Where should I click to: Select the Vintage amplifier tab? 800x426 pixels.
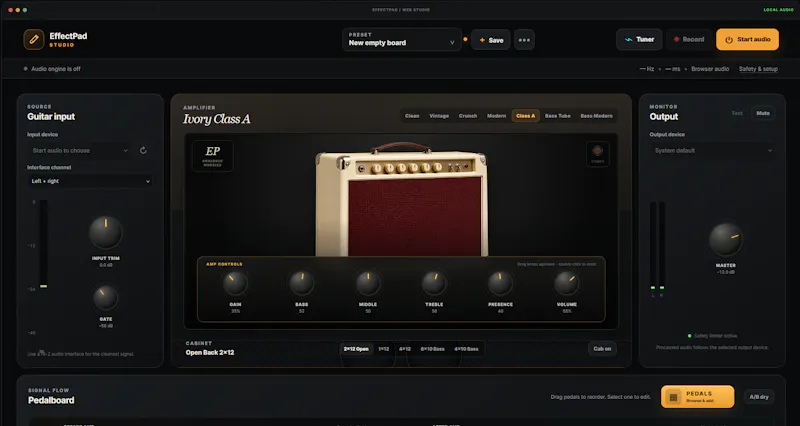pyautogui.click(x=439, y=116)
